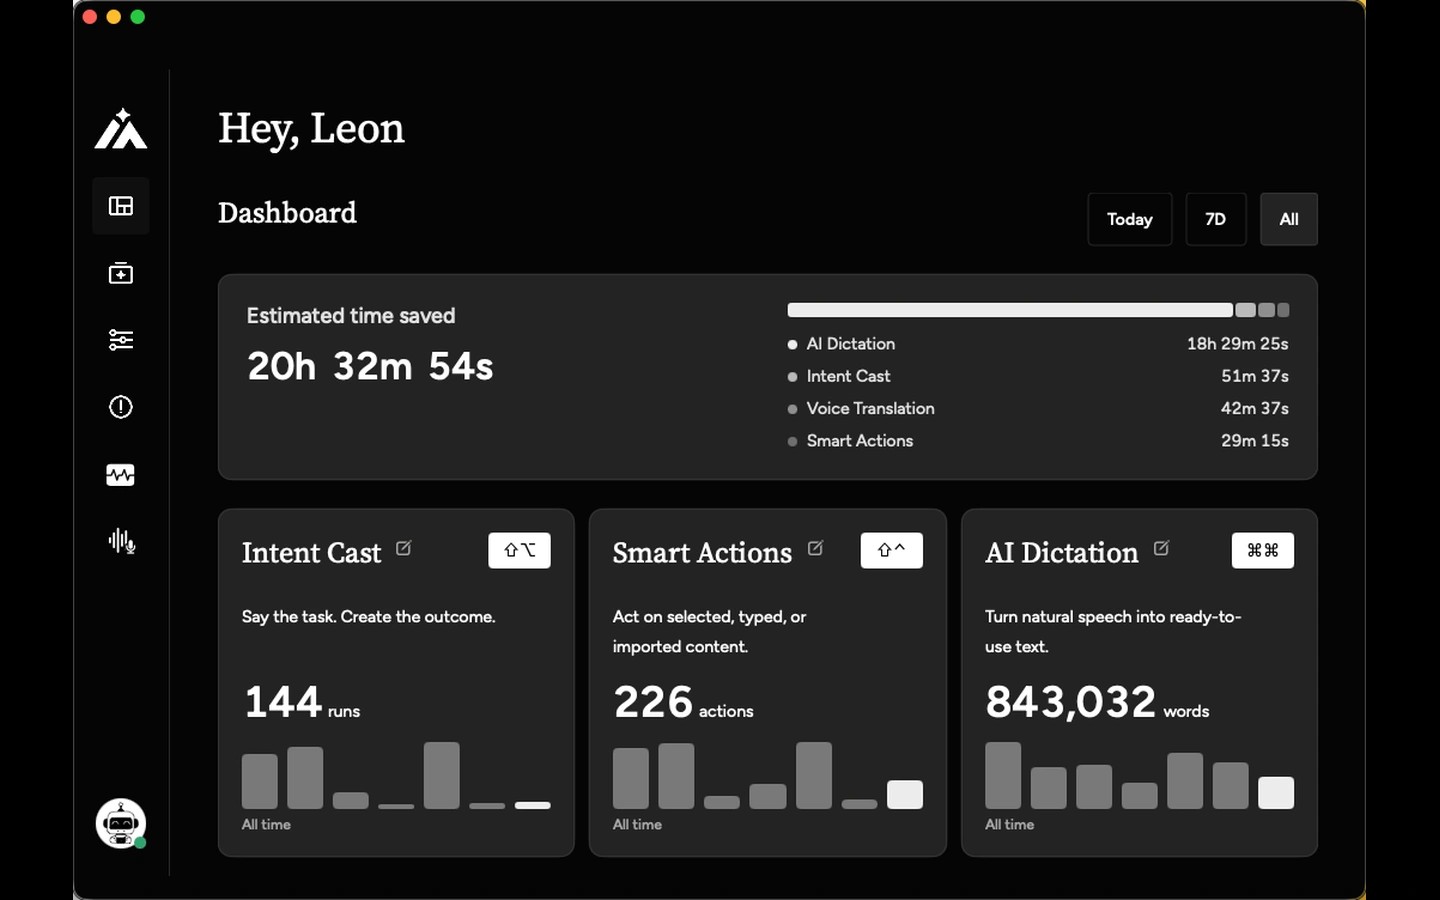Click the green zoom window button

(x=138, y=17)
